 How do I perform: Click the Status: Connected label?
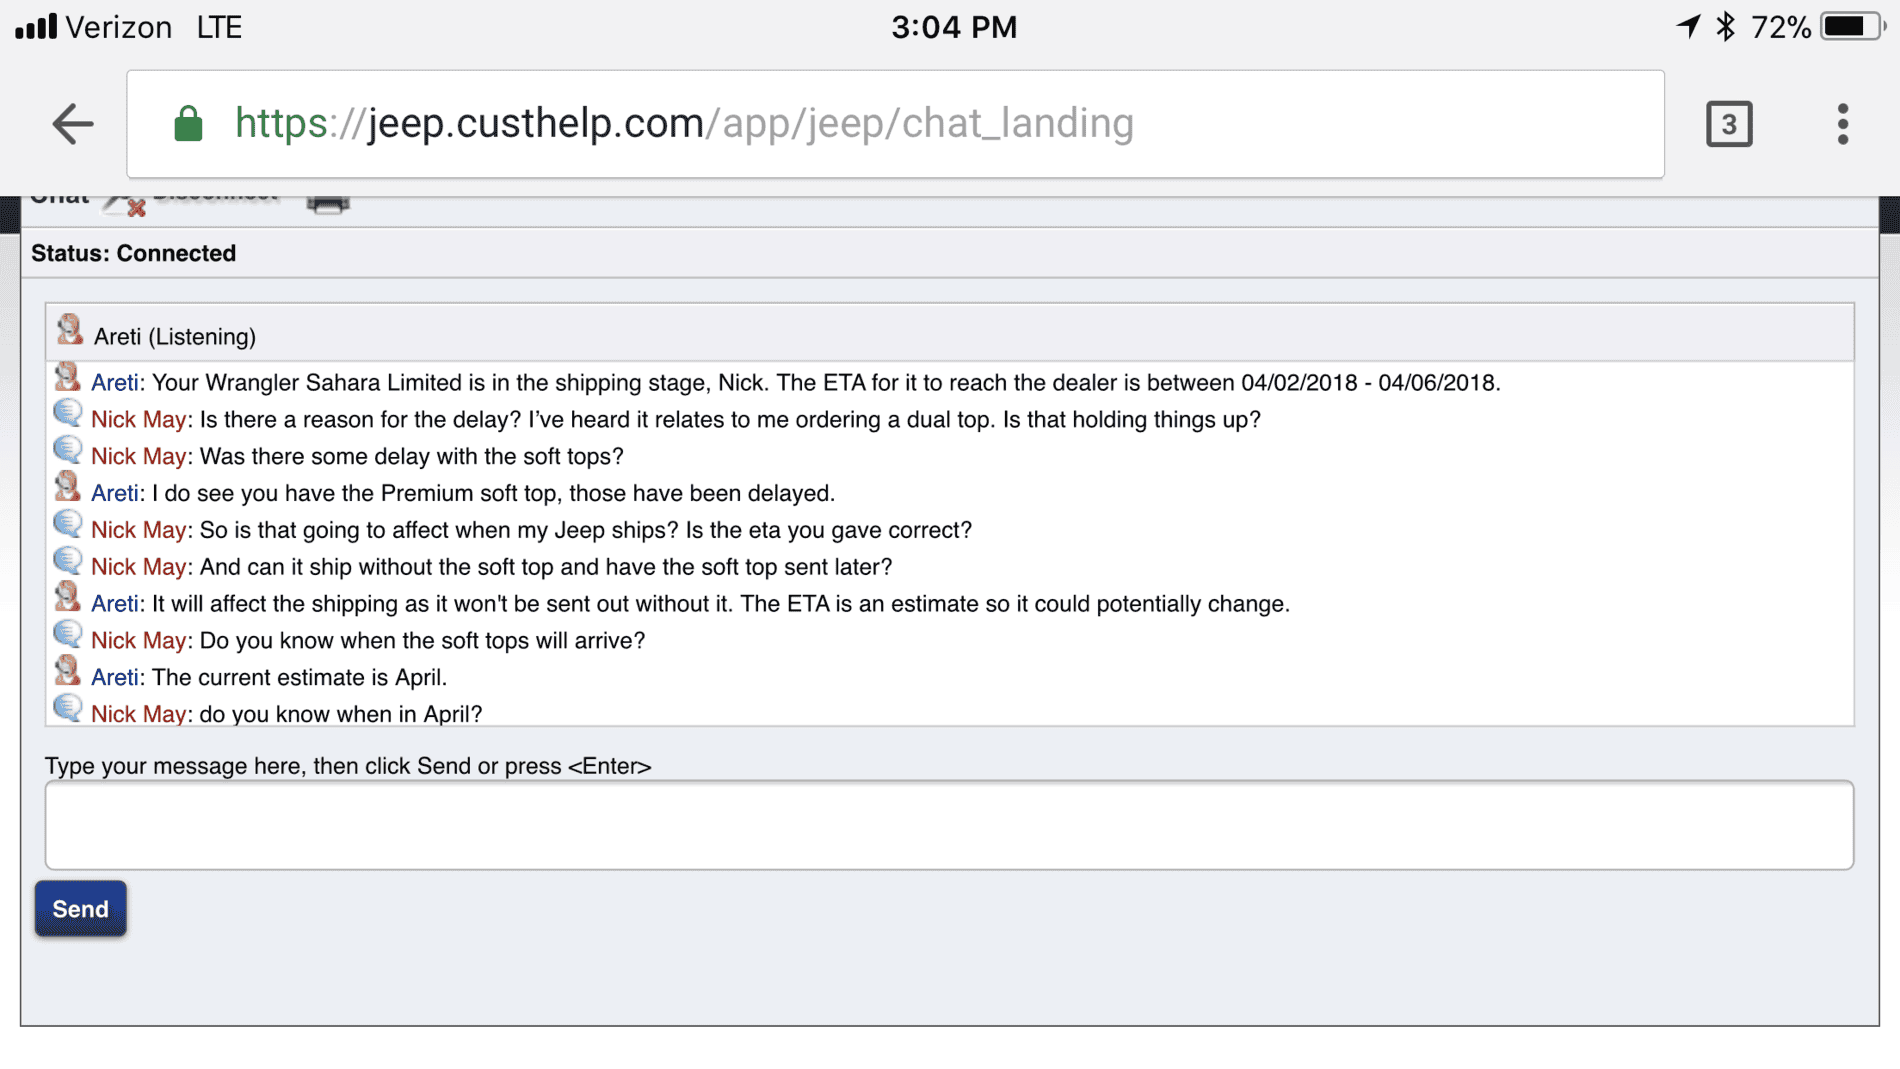click(x=133, y=253)
